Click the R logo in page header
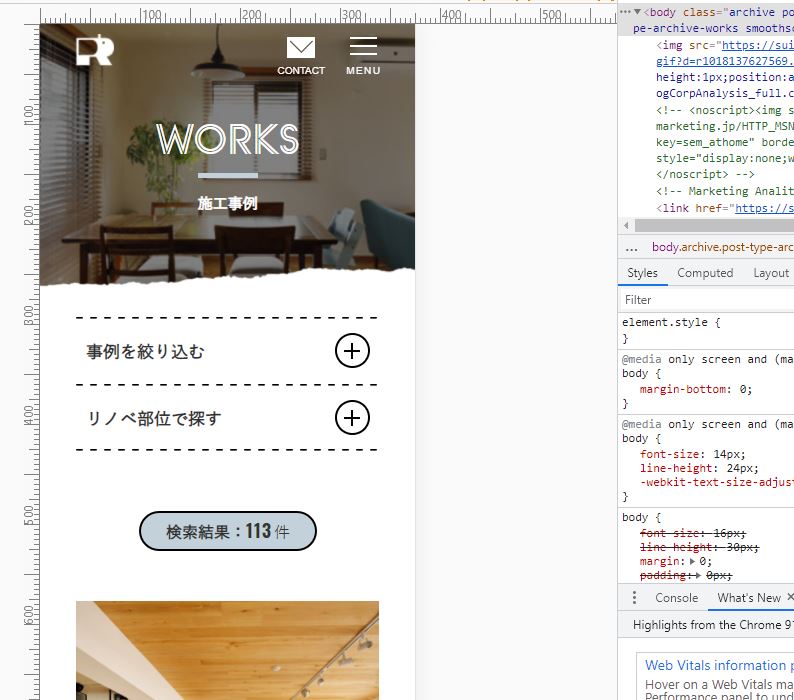Viewport: 794px width, 700px height. (95, 50)
